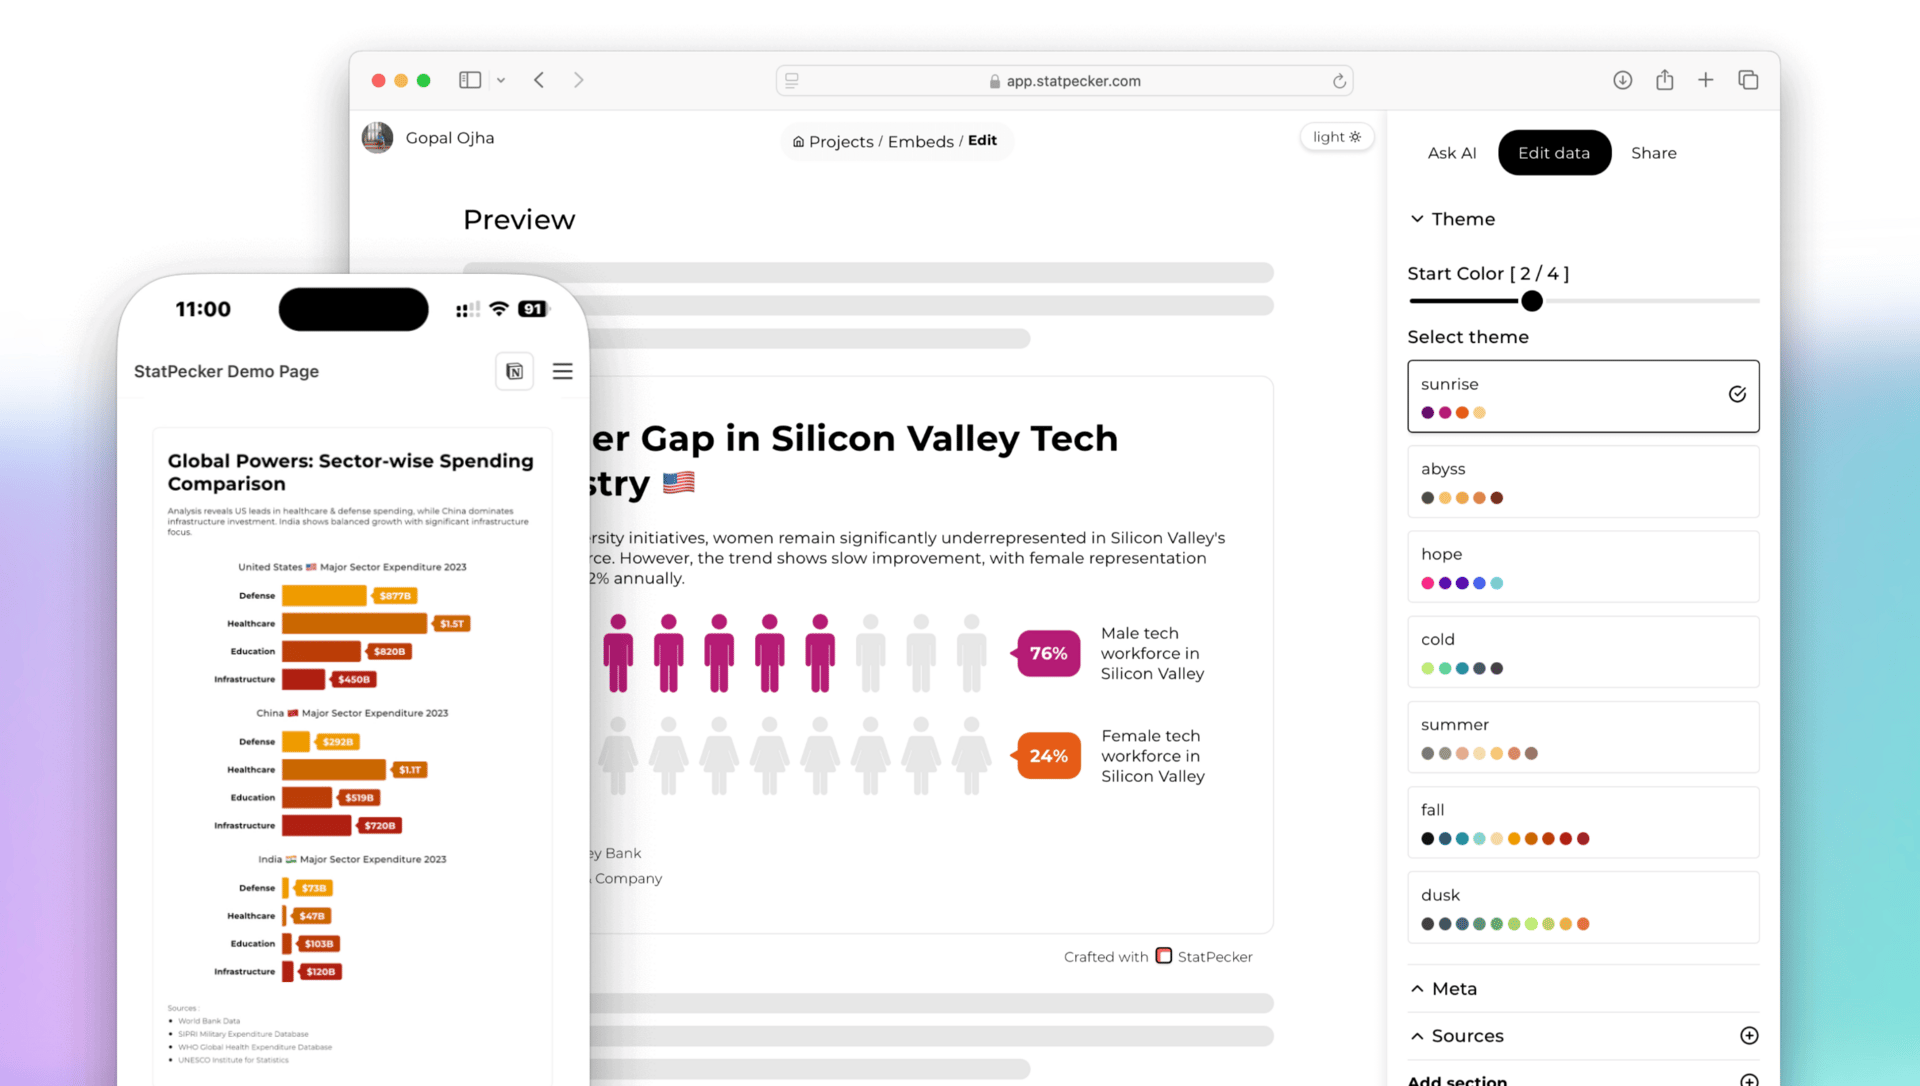Click the 24% female workforce badge
Screen dimensions: 1920x1086
tap(1048, 756)
